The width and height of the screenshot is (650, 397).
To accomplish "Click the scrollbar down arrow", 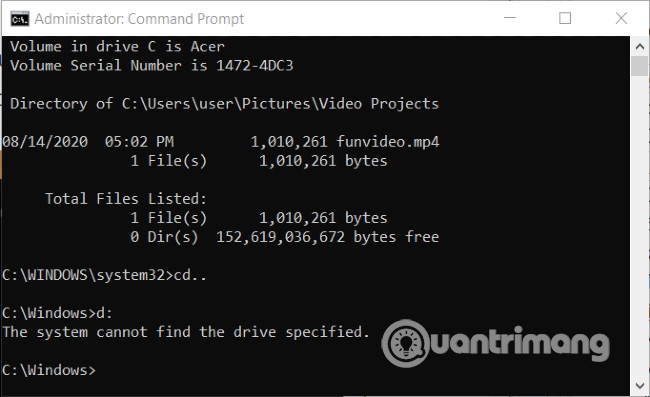I will tap(639, 385).
